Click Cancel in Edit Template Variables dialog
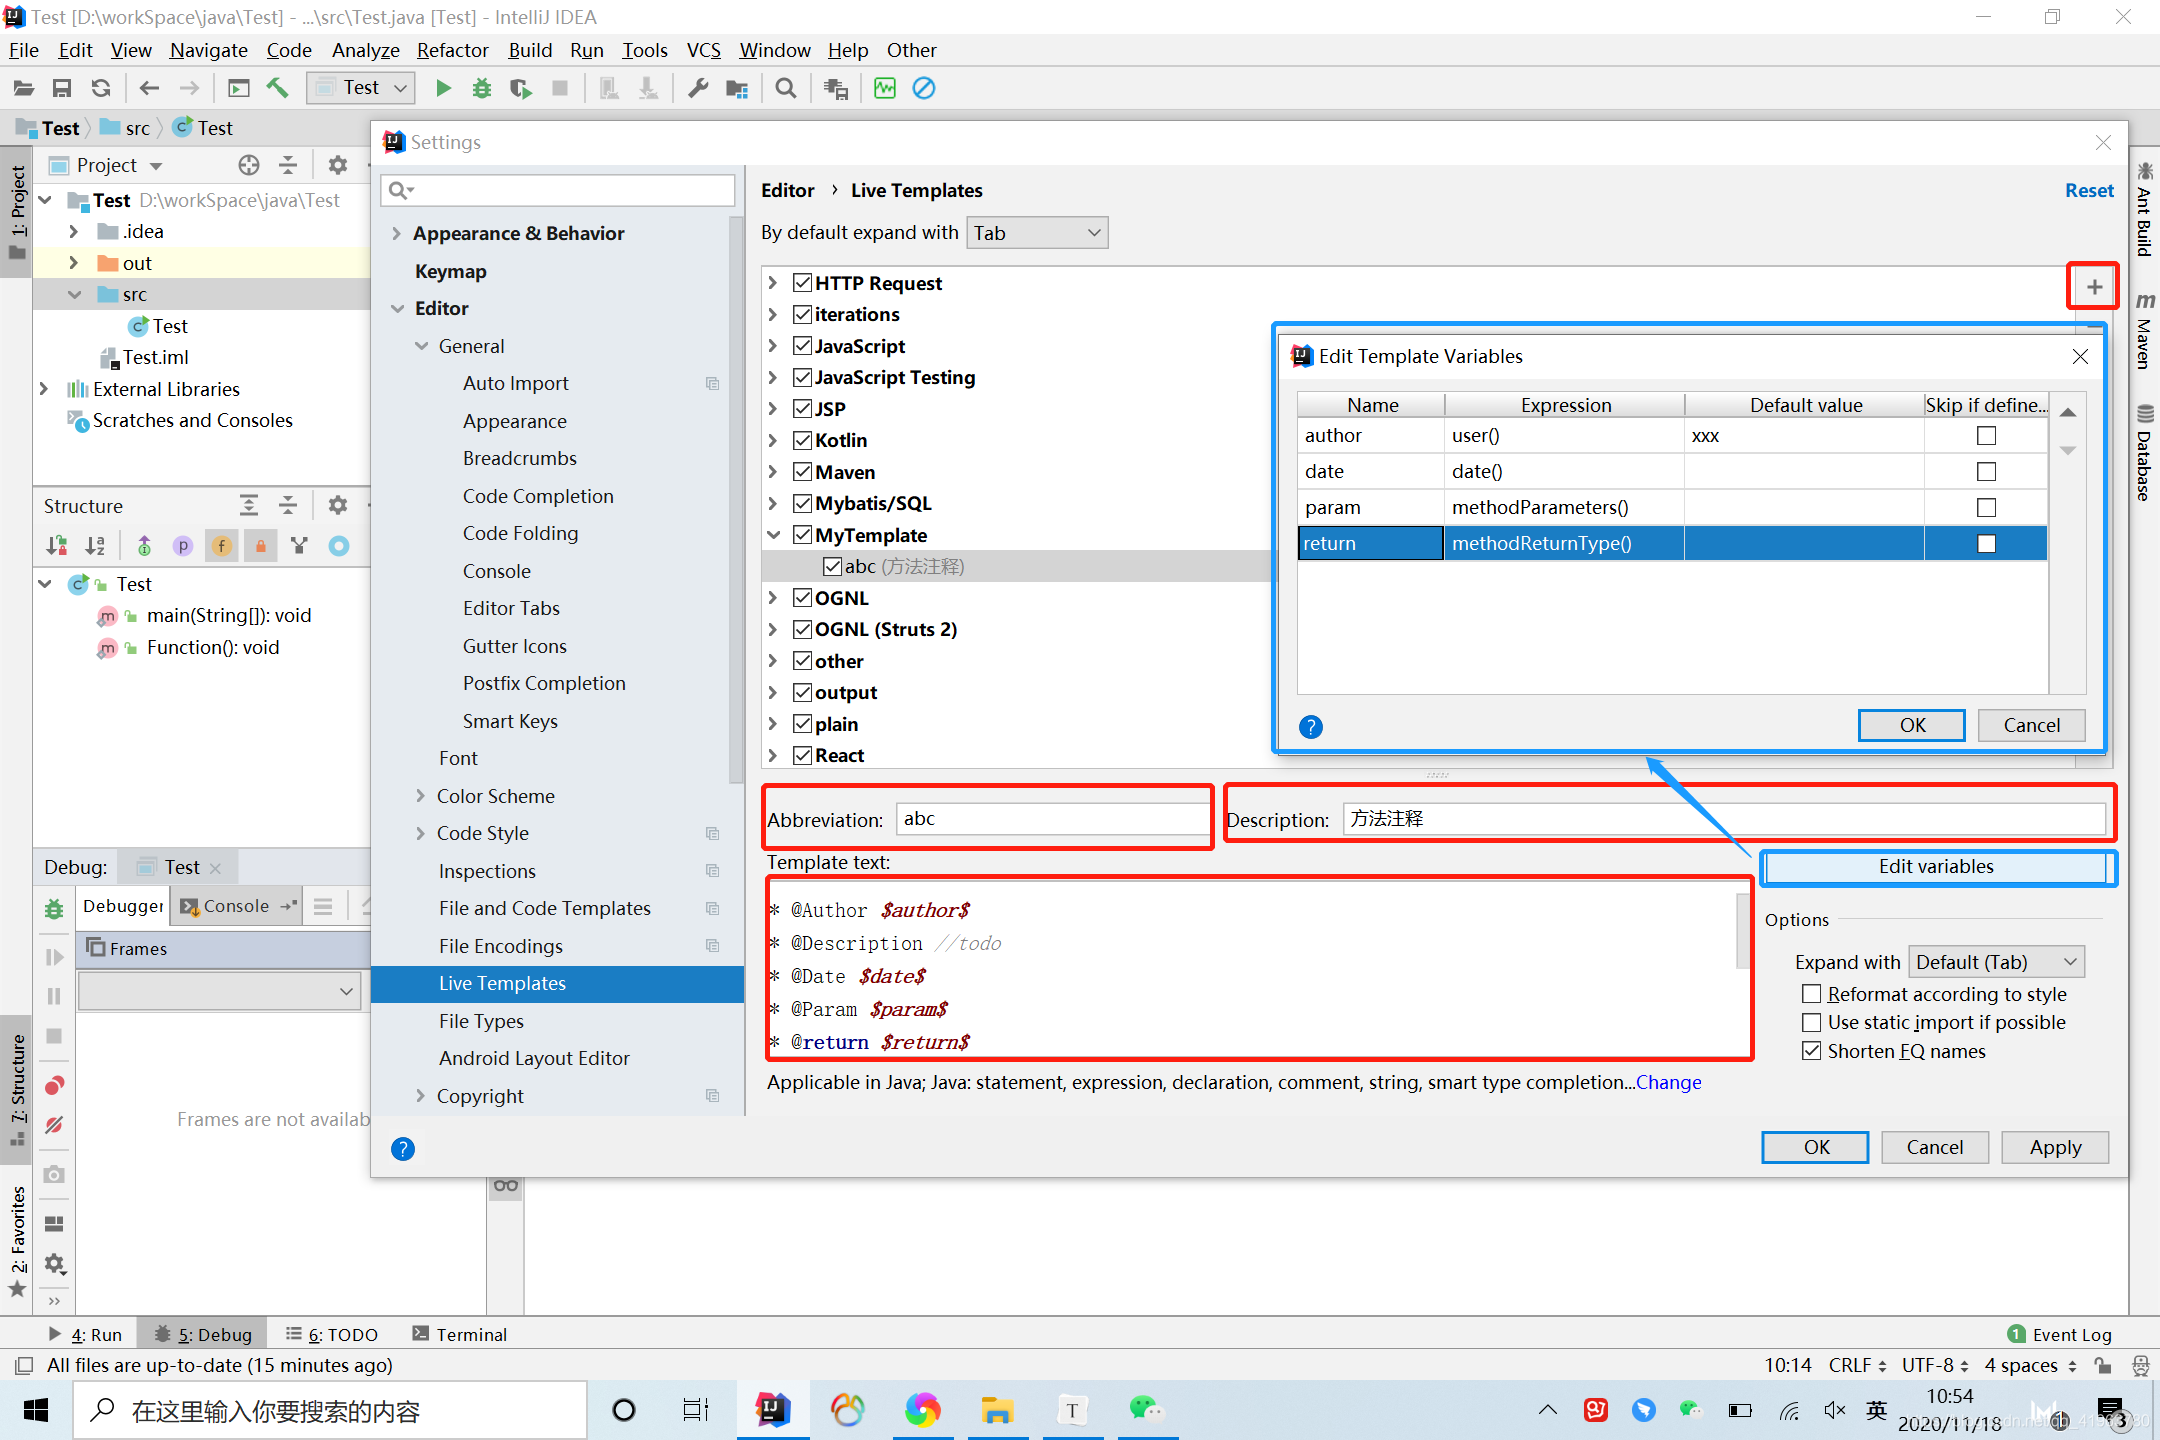This screenshot has height=1440, width=2160. click(2031, 725)
